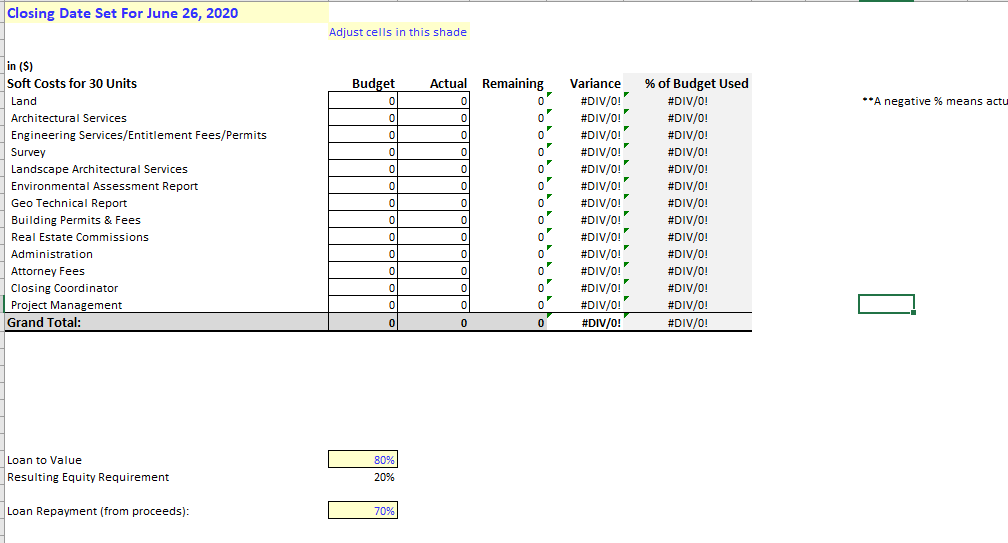Viewport: 1008px width, 543px height.
Task: Click Remaining value for Attorney Fees
Action: coord(541,271)
